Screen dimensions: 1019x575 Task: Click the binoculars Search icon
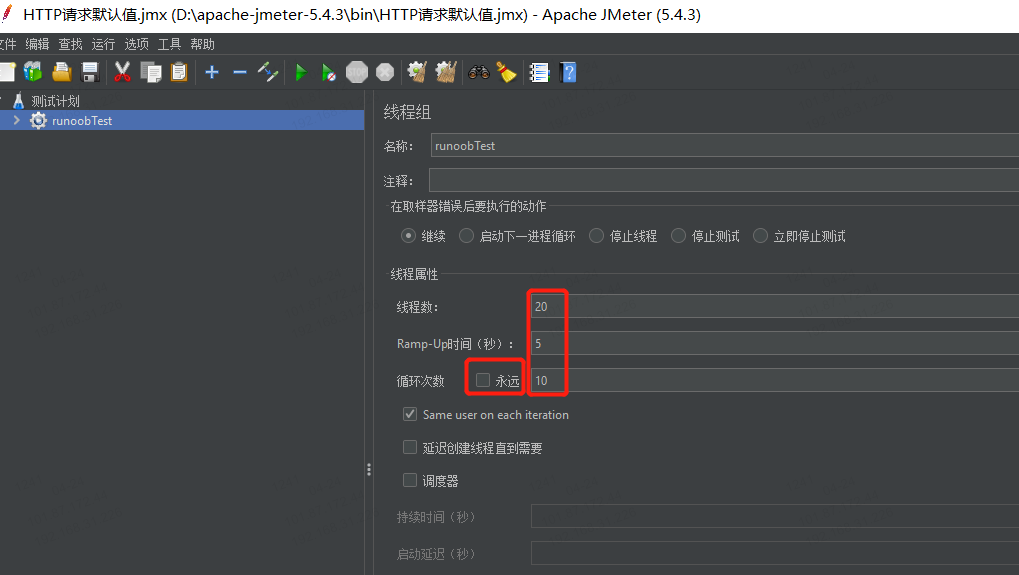point(479,72)
